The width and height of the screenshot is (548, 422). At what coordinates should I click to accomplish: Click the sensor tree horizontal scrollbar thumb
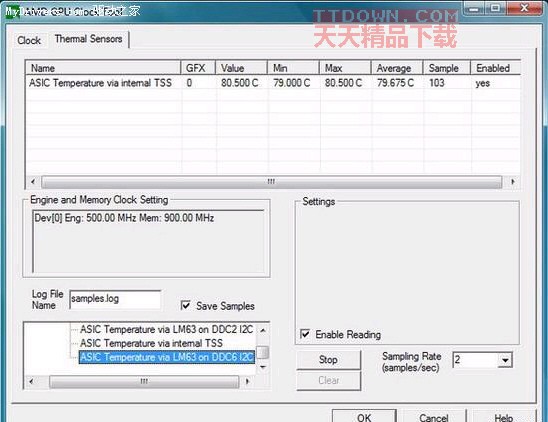[x=144, y=381]
